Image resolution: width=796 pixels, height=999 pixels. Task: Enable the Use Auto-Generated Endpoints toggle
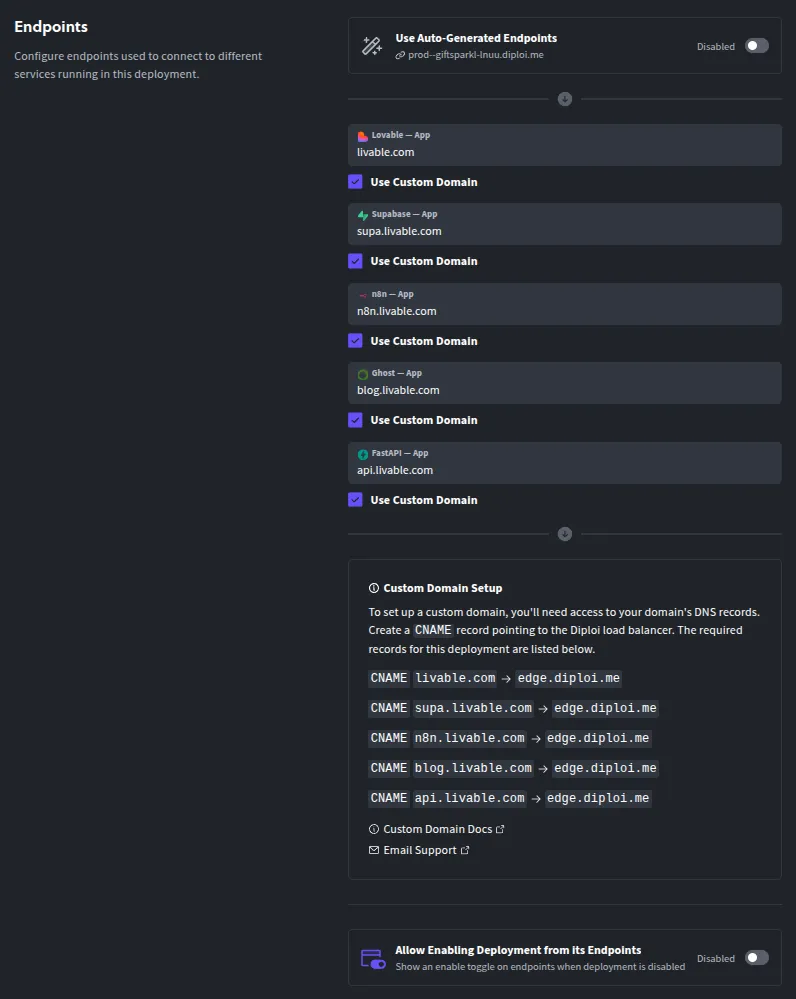(x=756, y=46)
